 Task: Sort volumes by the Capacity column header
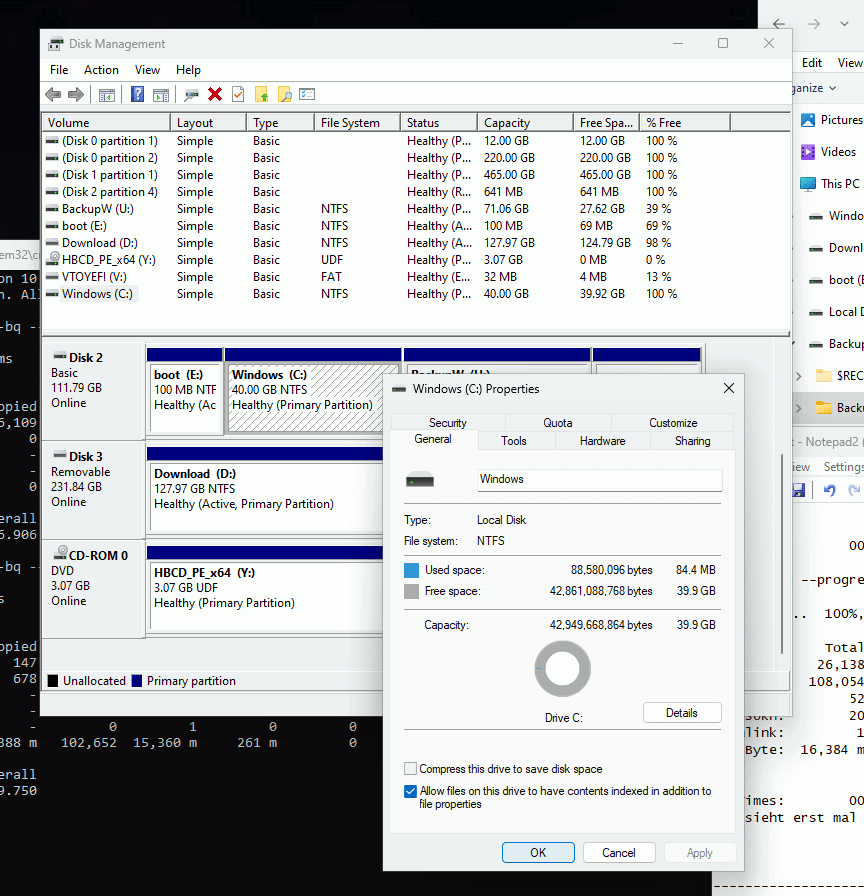tap(525, 123)
